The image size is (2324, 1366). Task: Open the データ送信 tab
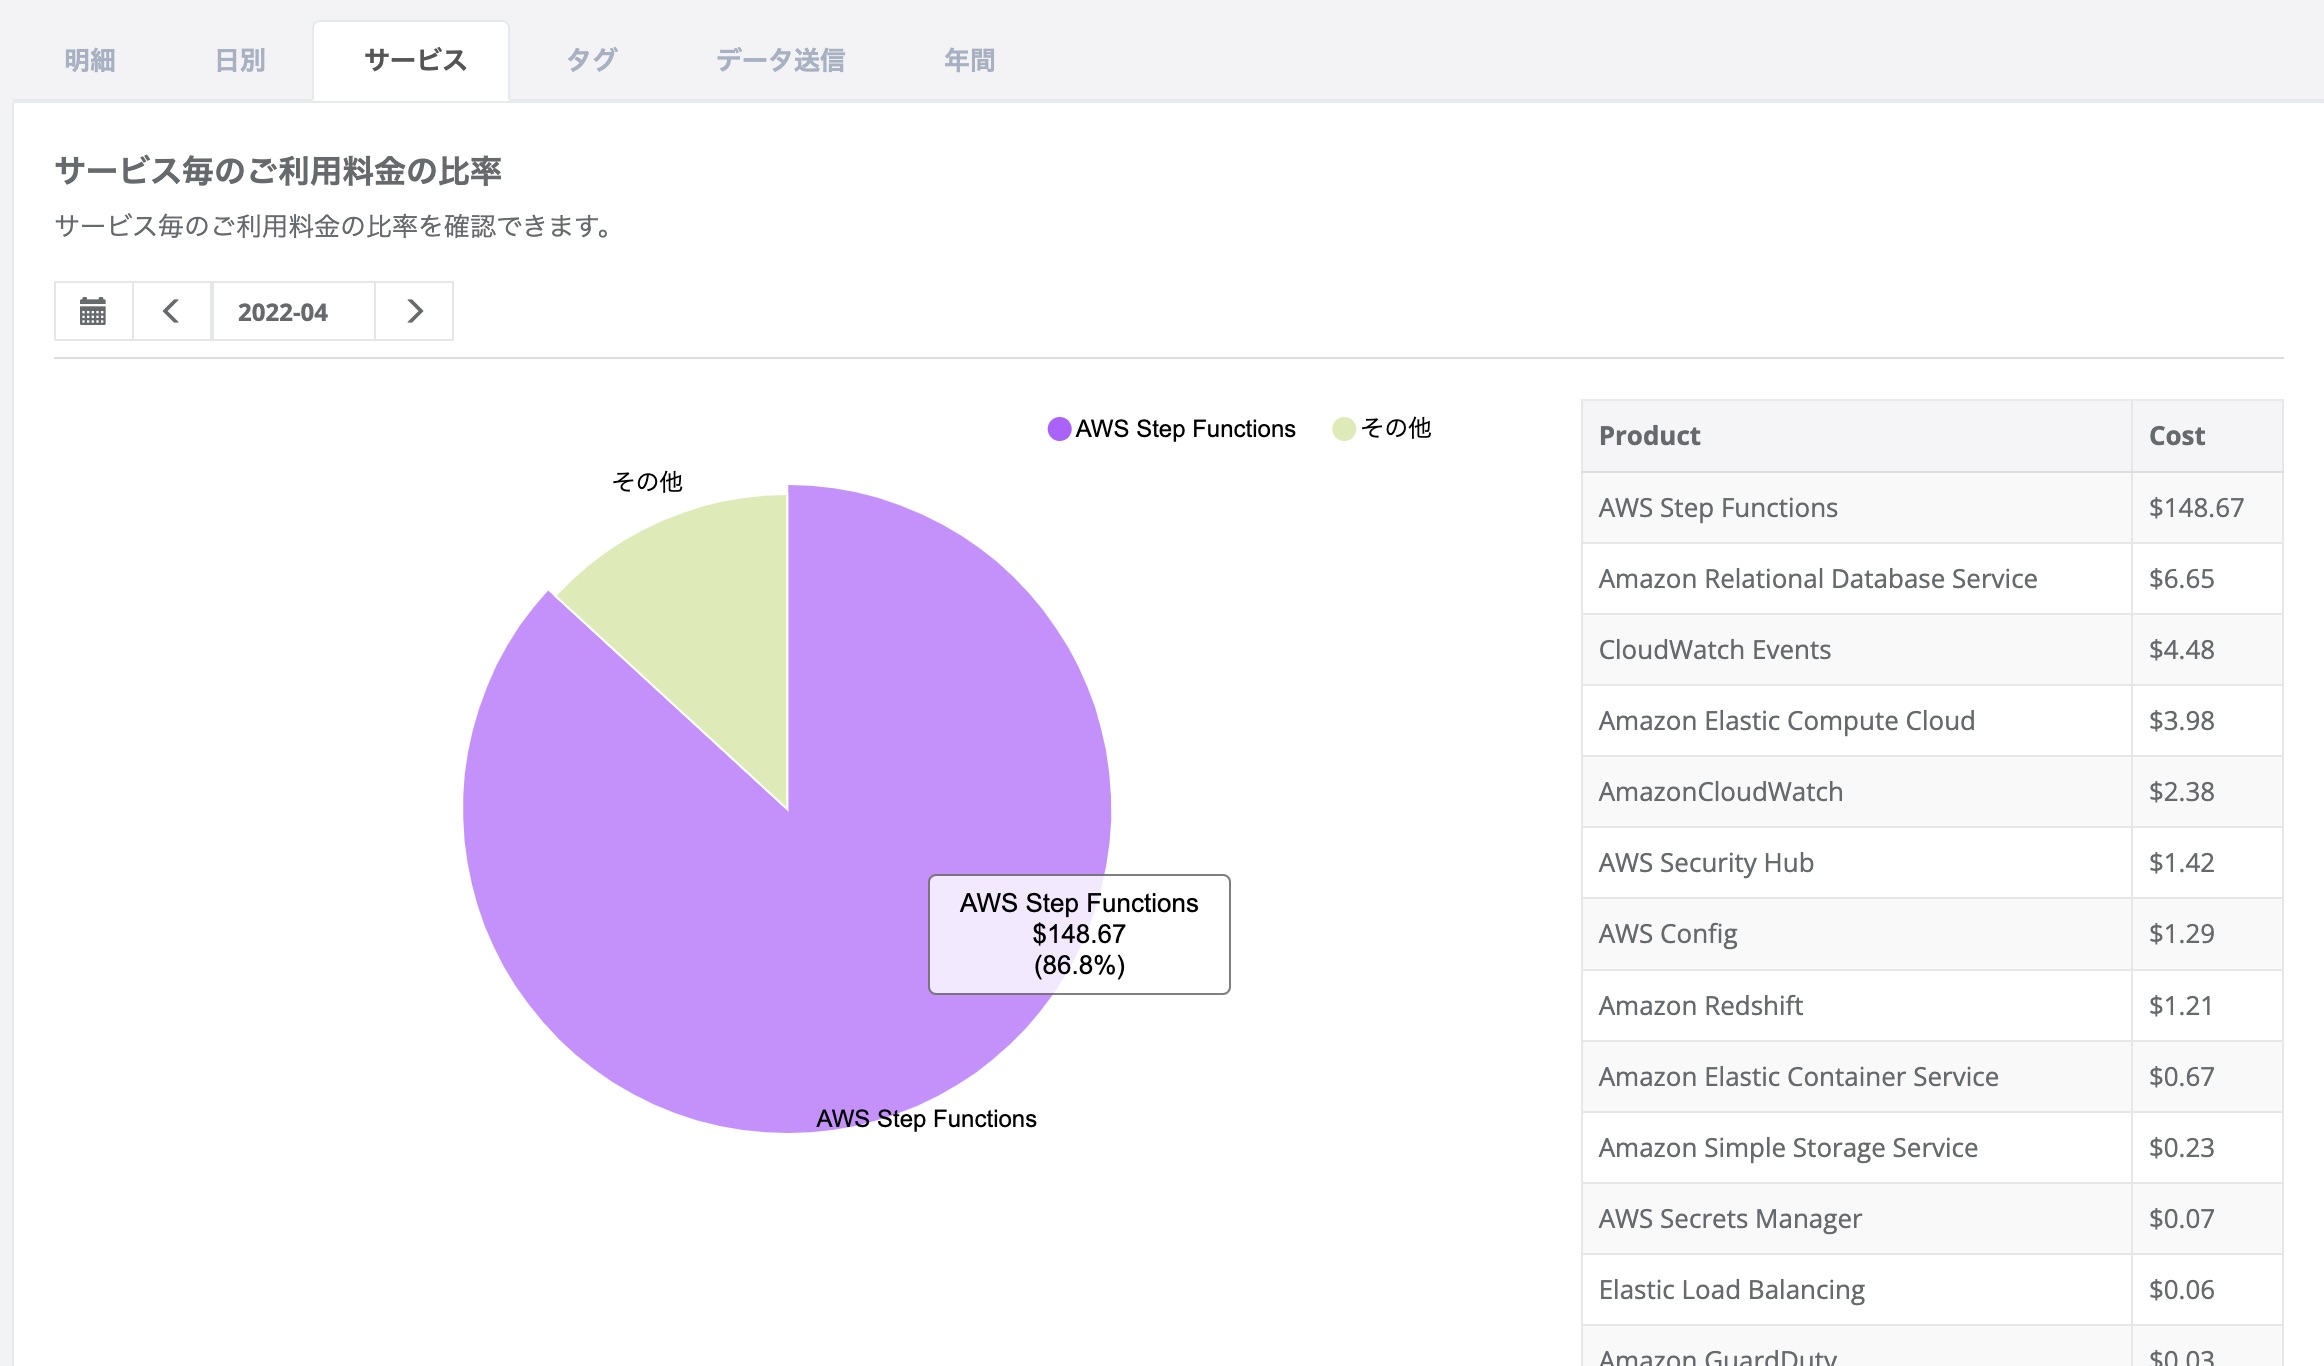[x=780, y=60]
